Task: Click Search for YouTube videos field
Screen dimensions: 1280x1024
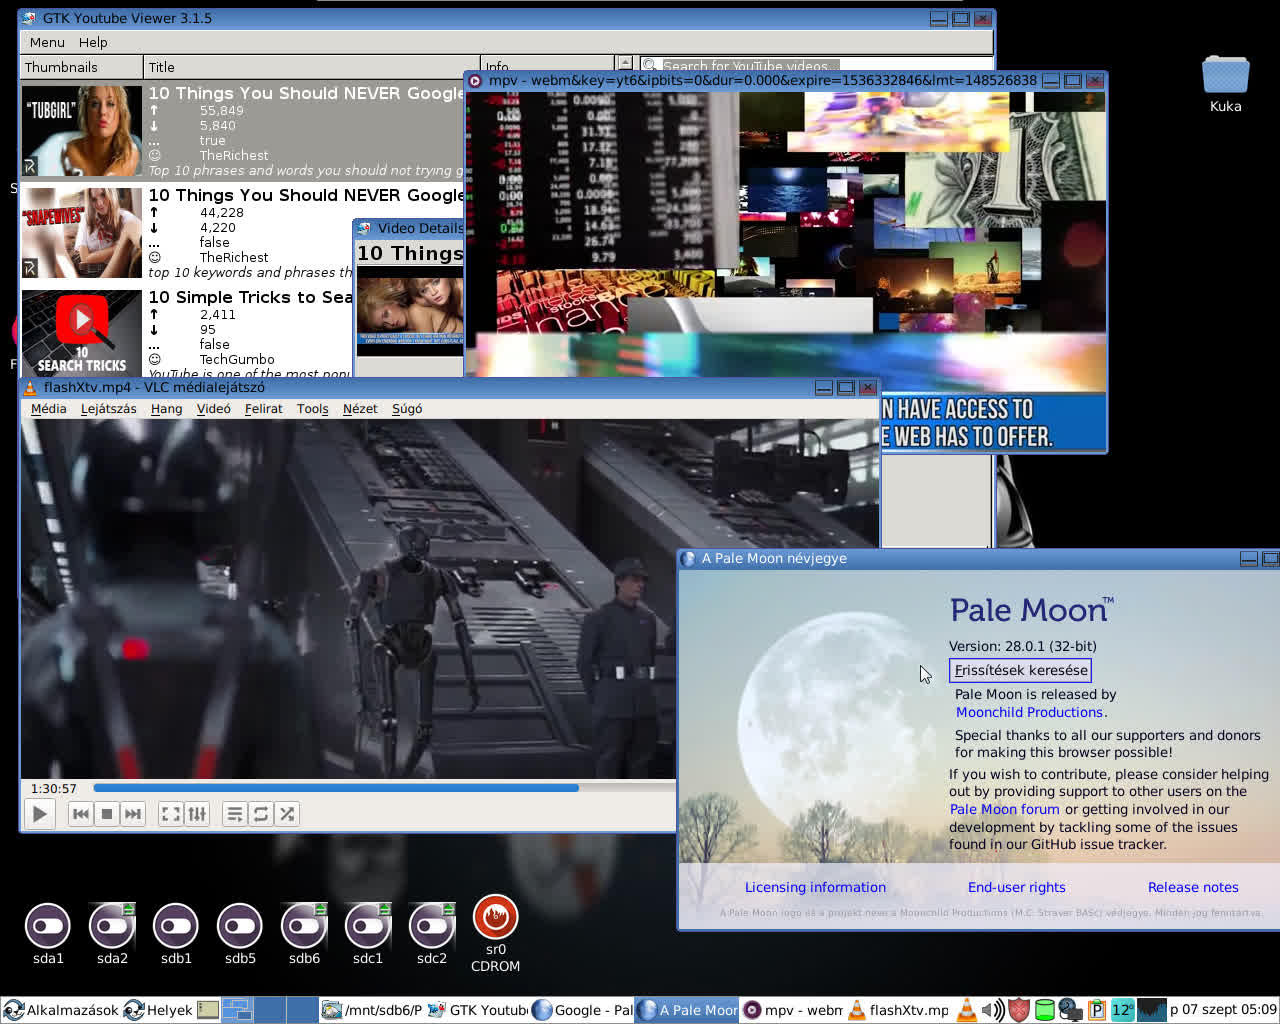Action: click(815, 65)
